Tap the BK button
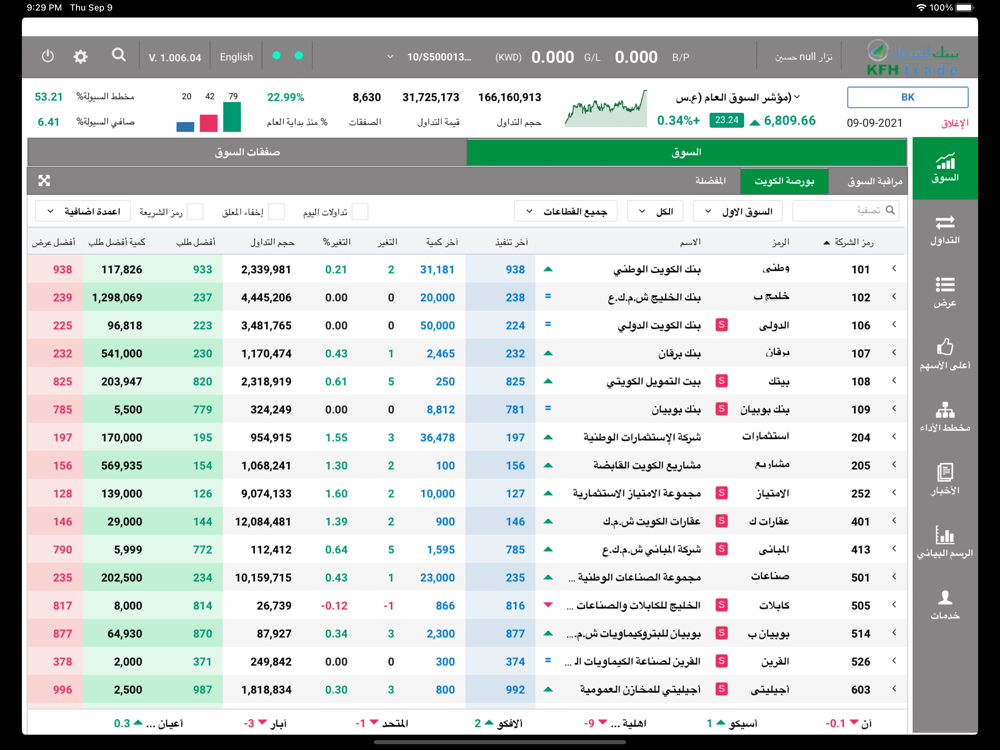This screenshot has height=750, width=1000. click(x=908, y=97)
